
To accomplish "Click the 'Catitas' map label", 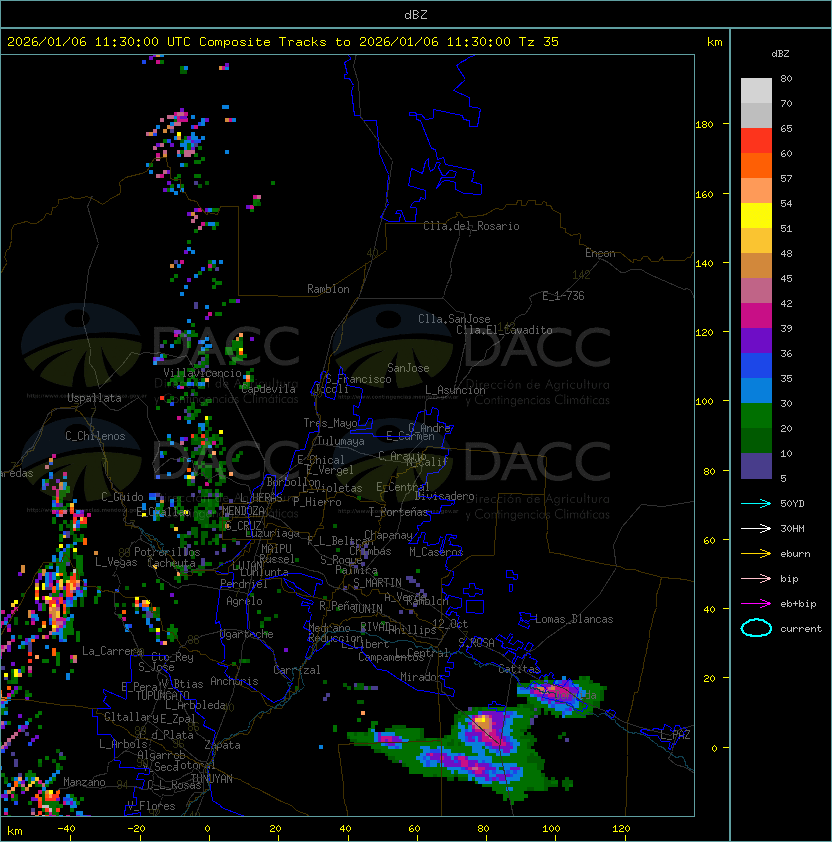I will [519, 669].
